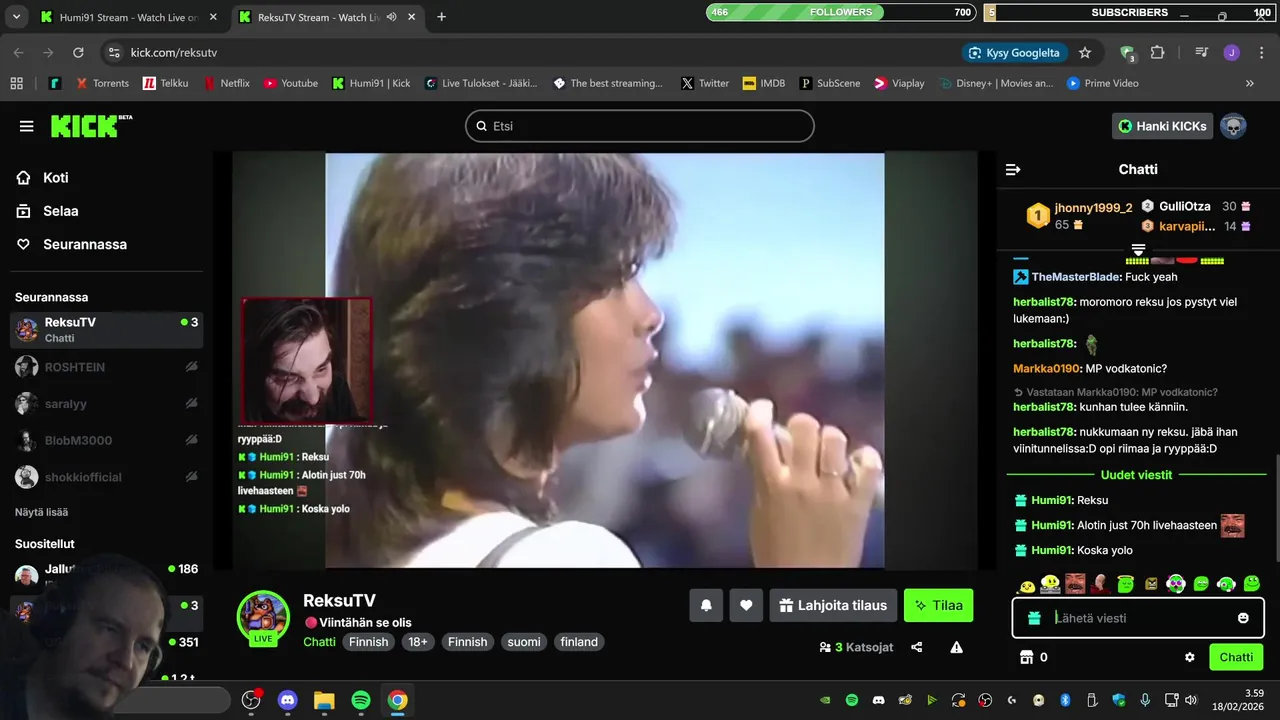
Task: Click the Finnish tag next to Chatti
Action: (x=368, y=642)
